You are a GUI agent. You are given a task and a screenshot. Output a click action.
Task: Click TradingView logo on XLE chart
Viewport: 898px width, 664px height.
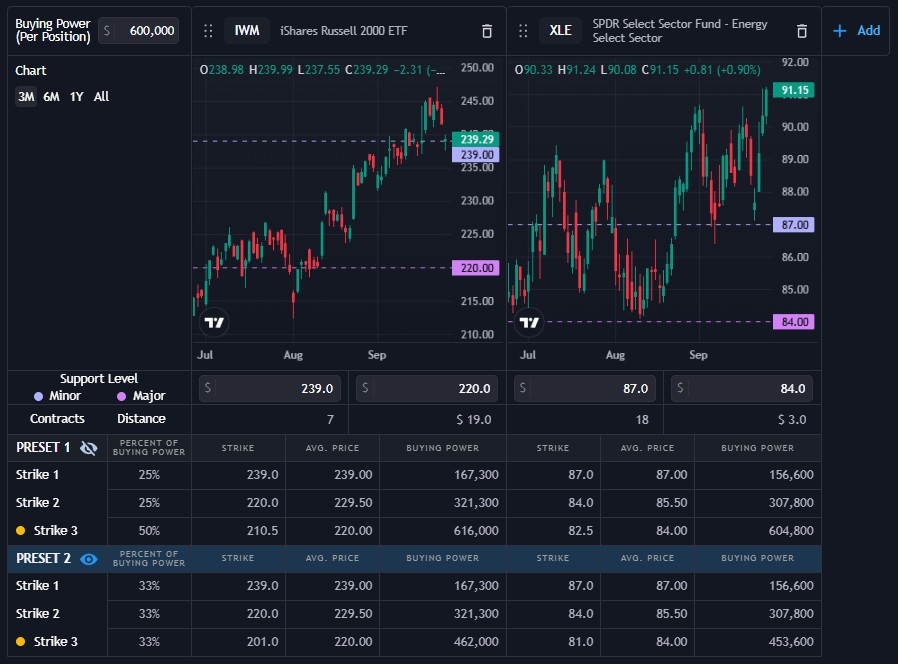coord(529,322)
